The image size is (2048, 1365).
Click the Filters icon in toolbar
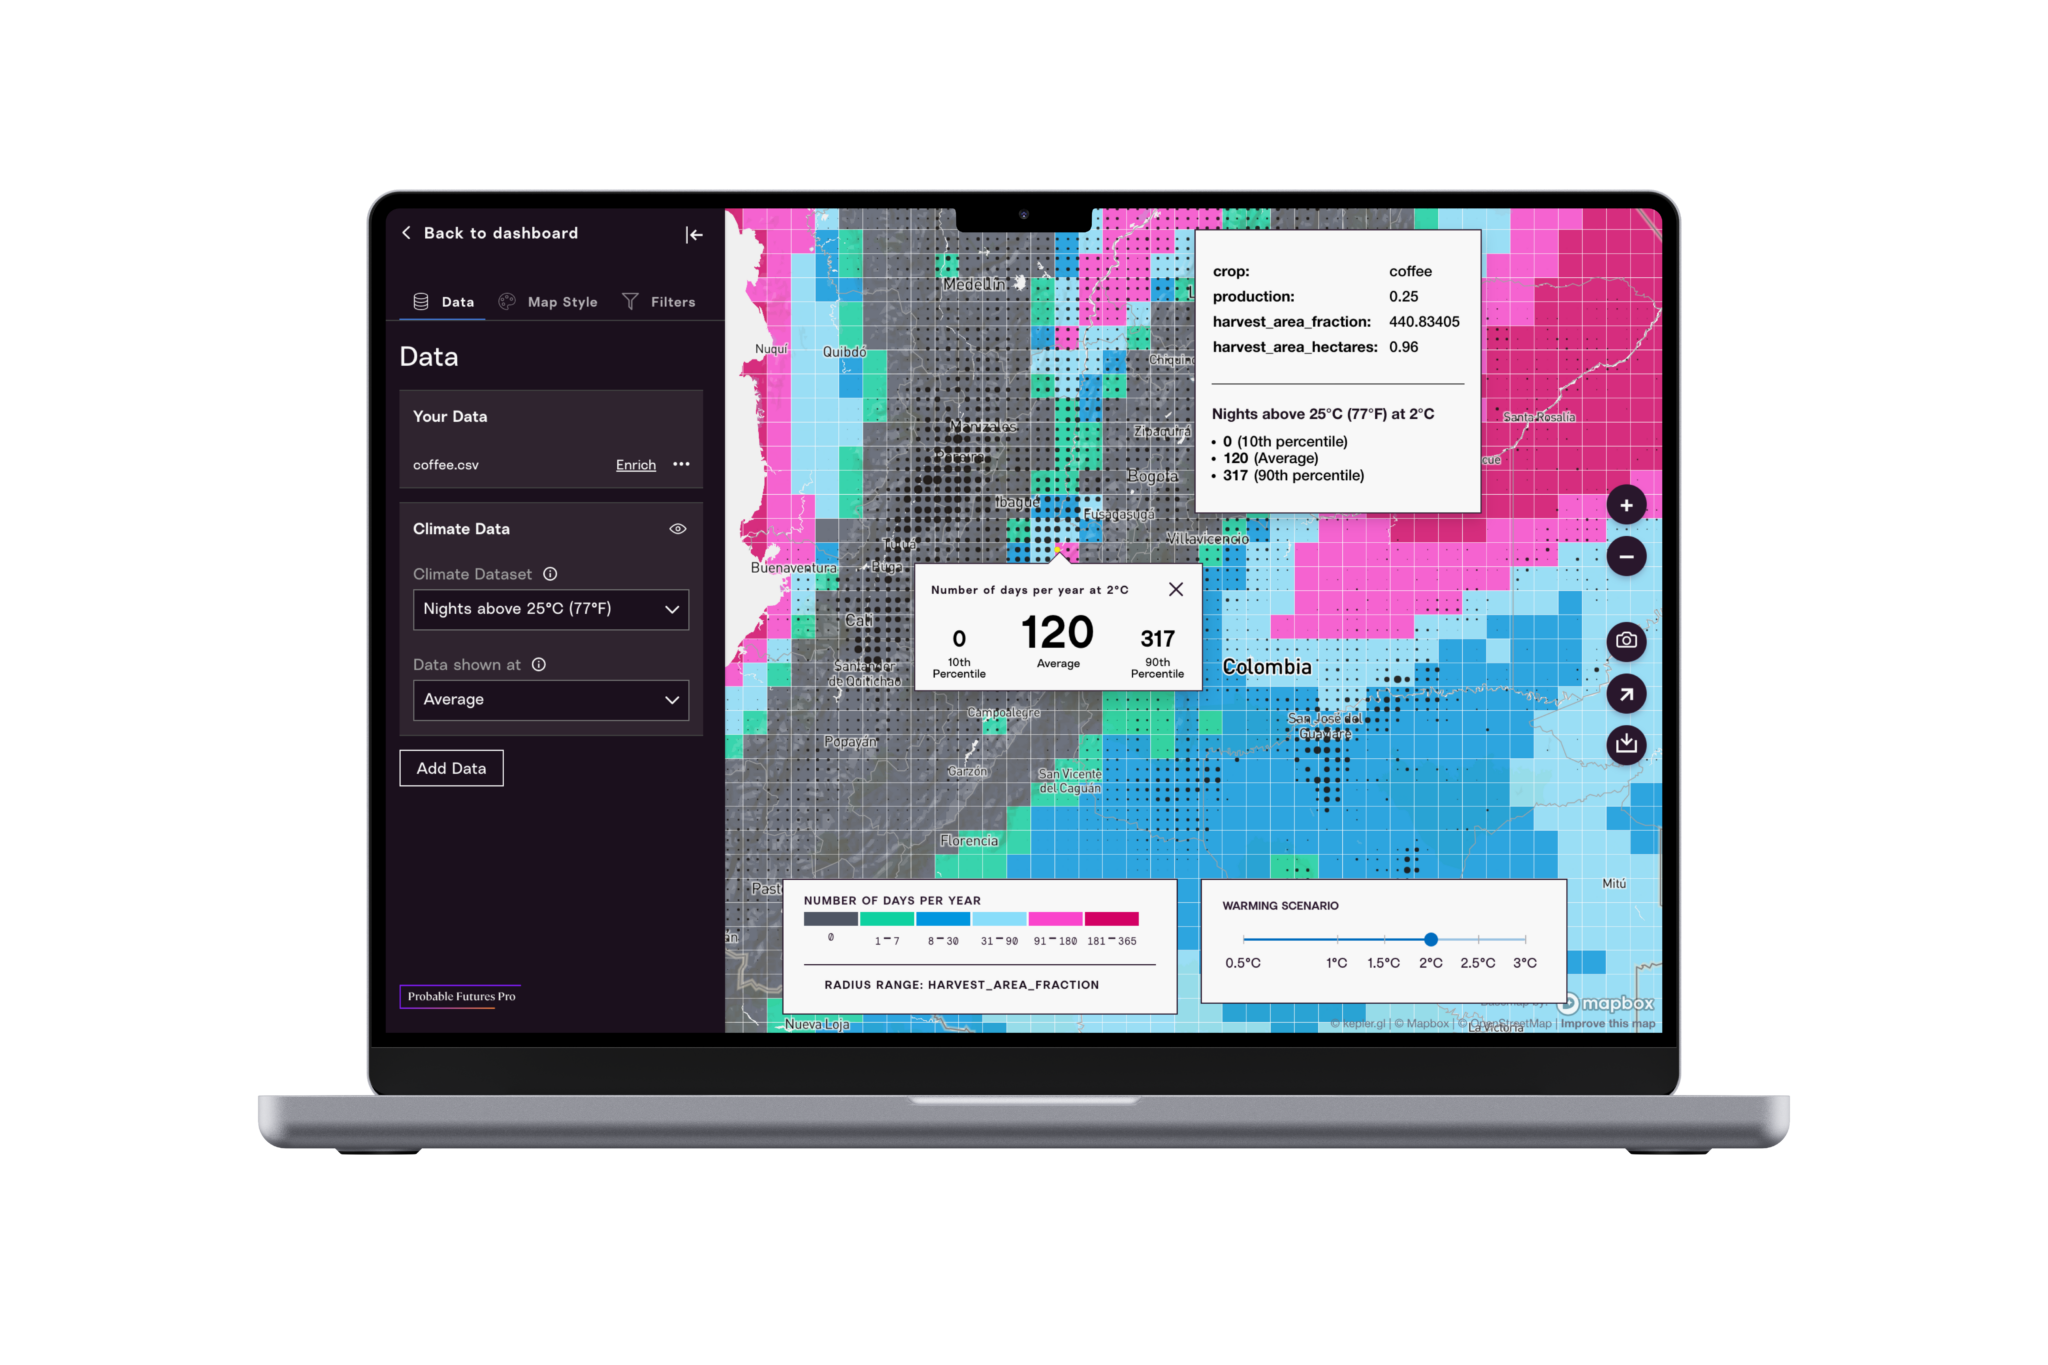point(635,300)
